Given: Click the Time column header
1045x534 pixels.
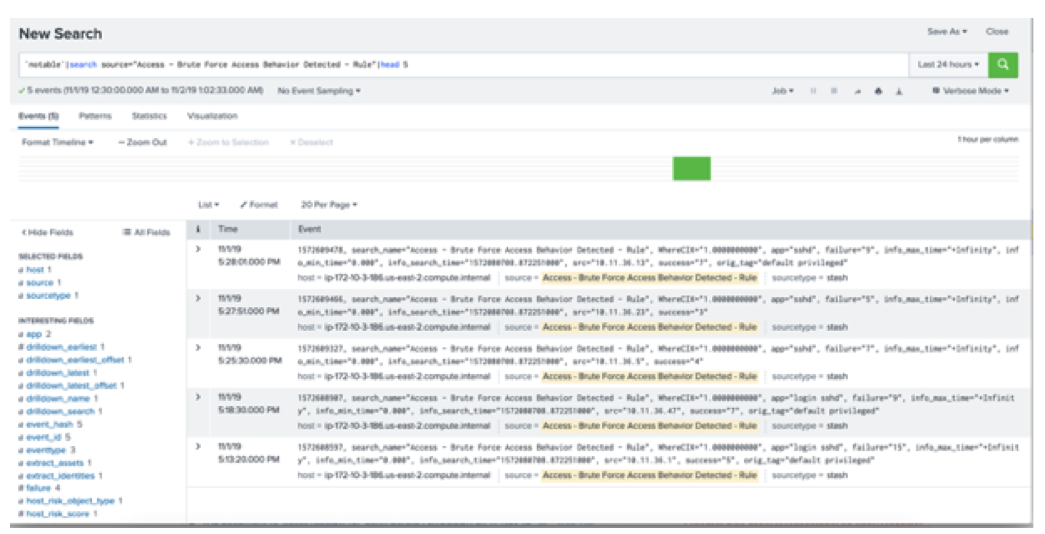Looking at the screenshot, I should (x=228, y=229).
